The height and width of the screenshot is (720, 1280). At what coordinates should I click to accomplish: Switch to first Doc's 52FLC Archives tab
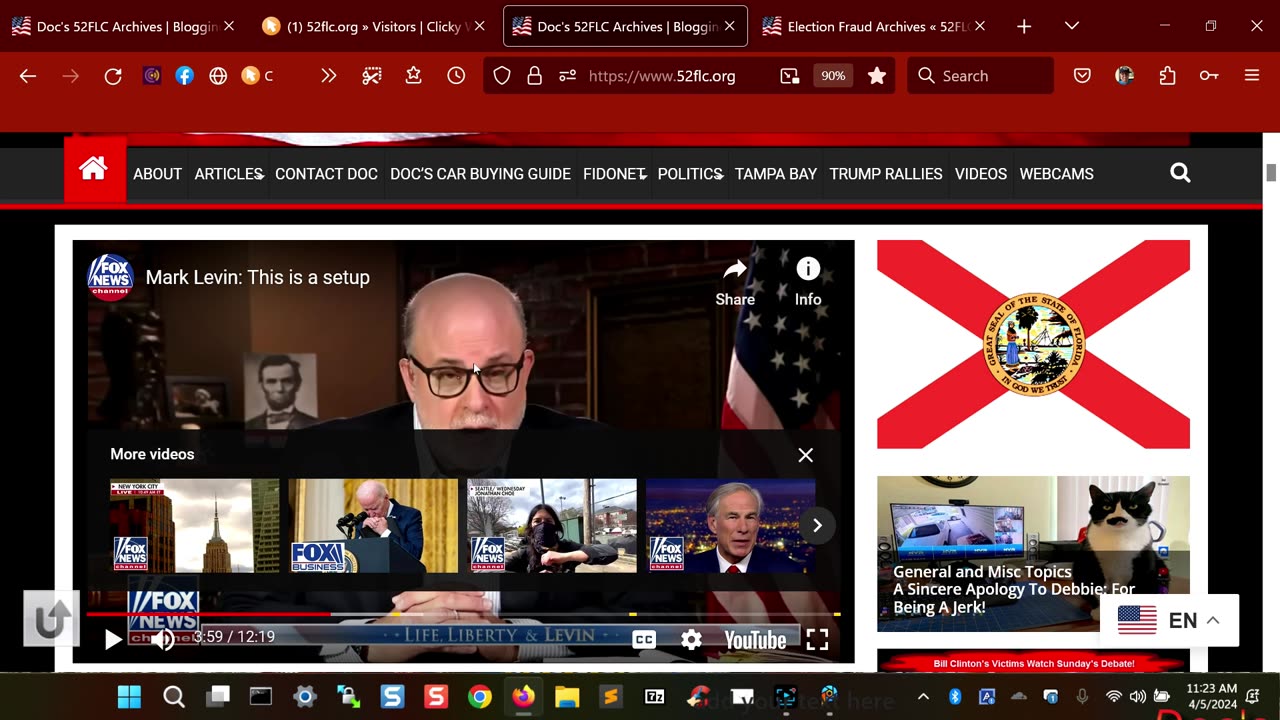[124, 27]
